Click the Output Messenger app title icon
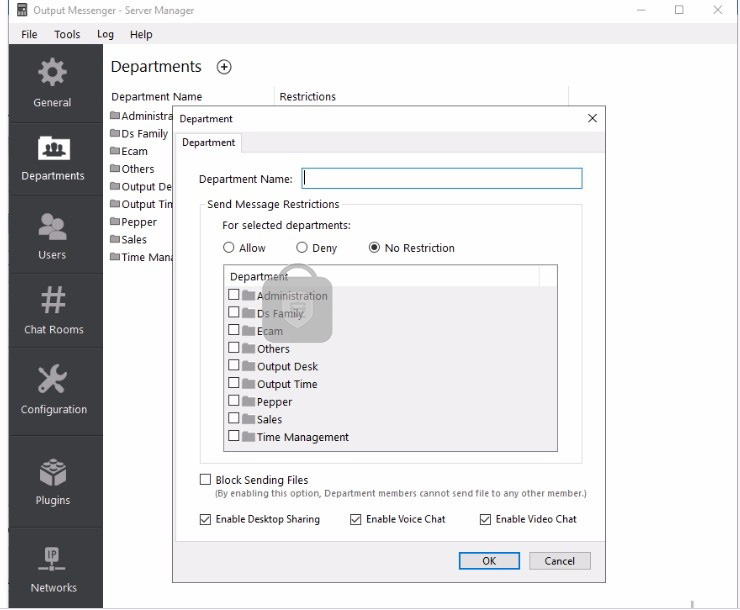This screenshot has width=740, height=610. tap(22, 10)
